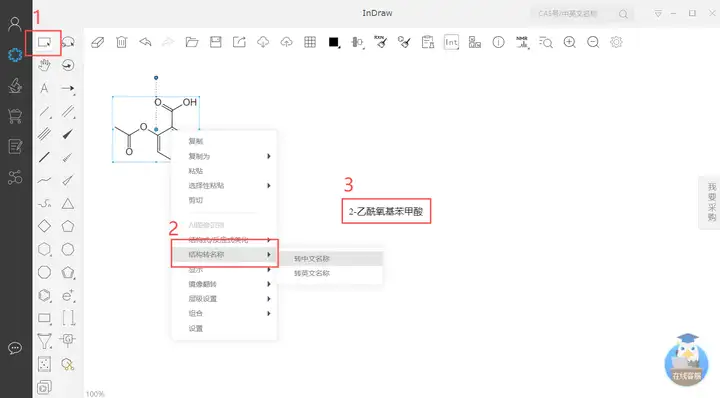Select the rectangle shape tool
Screen dimensions: 720x398
(44, 318)
